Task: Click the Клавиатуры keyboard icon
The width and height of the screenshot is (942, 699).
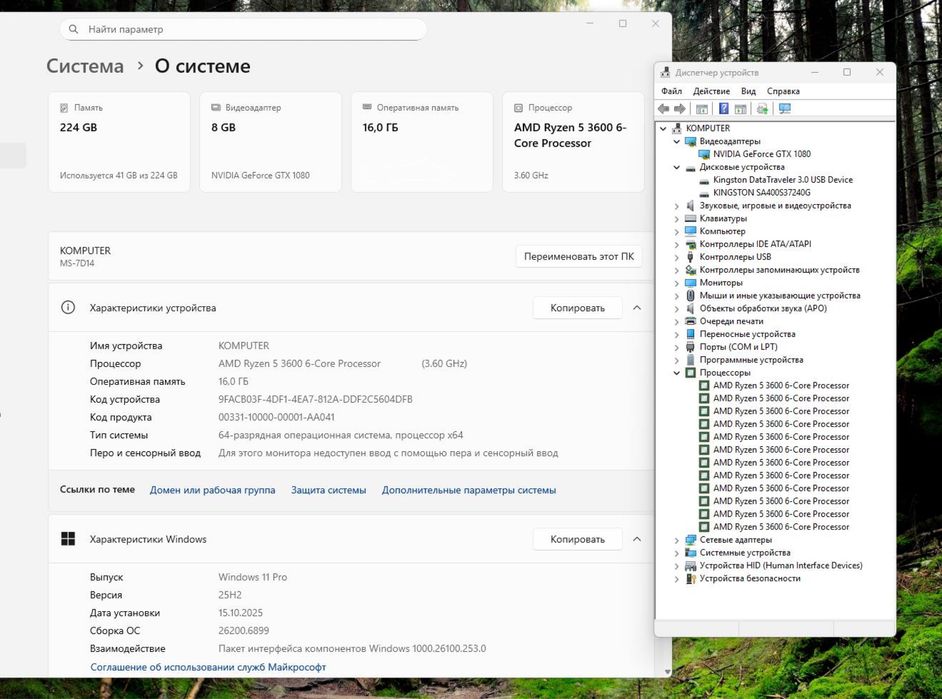Action: pos(690,219)
